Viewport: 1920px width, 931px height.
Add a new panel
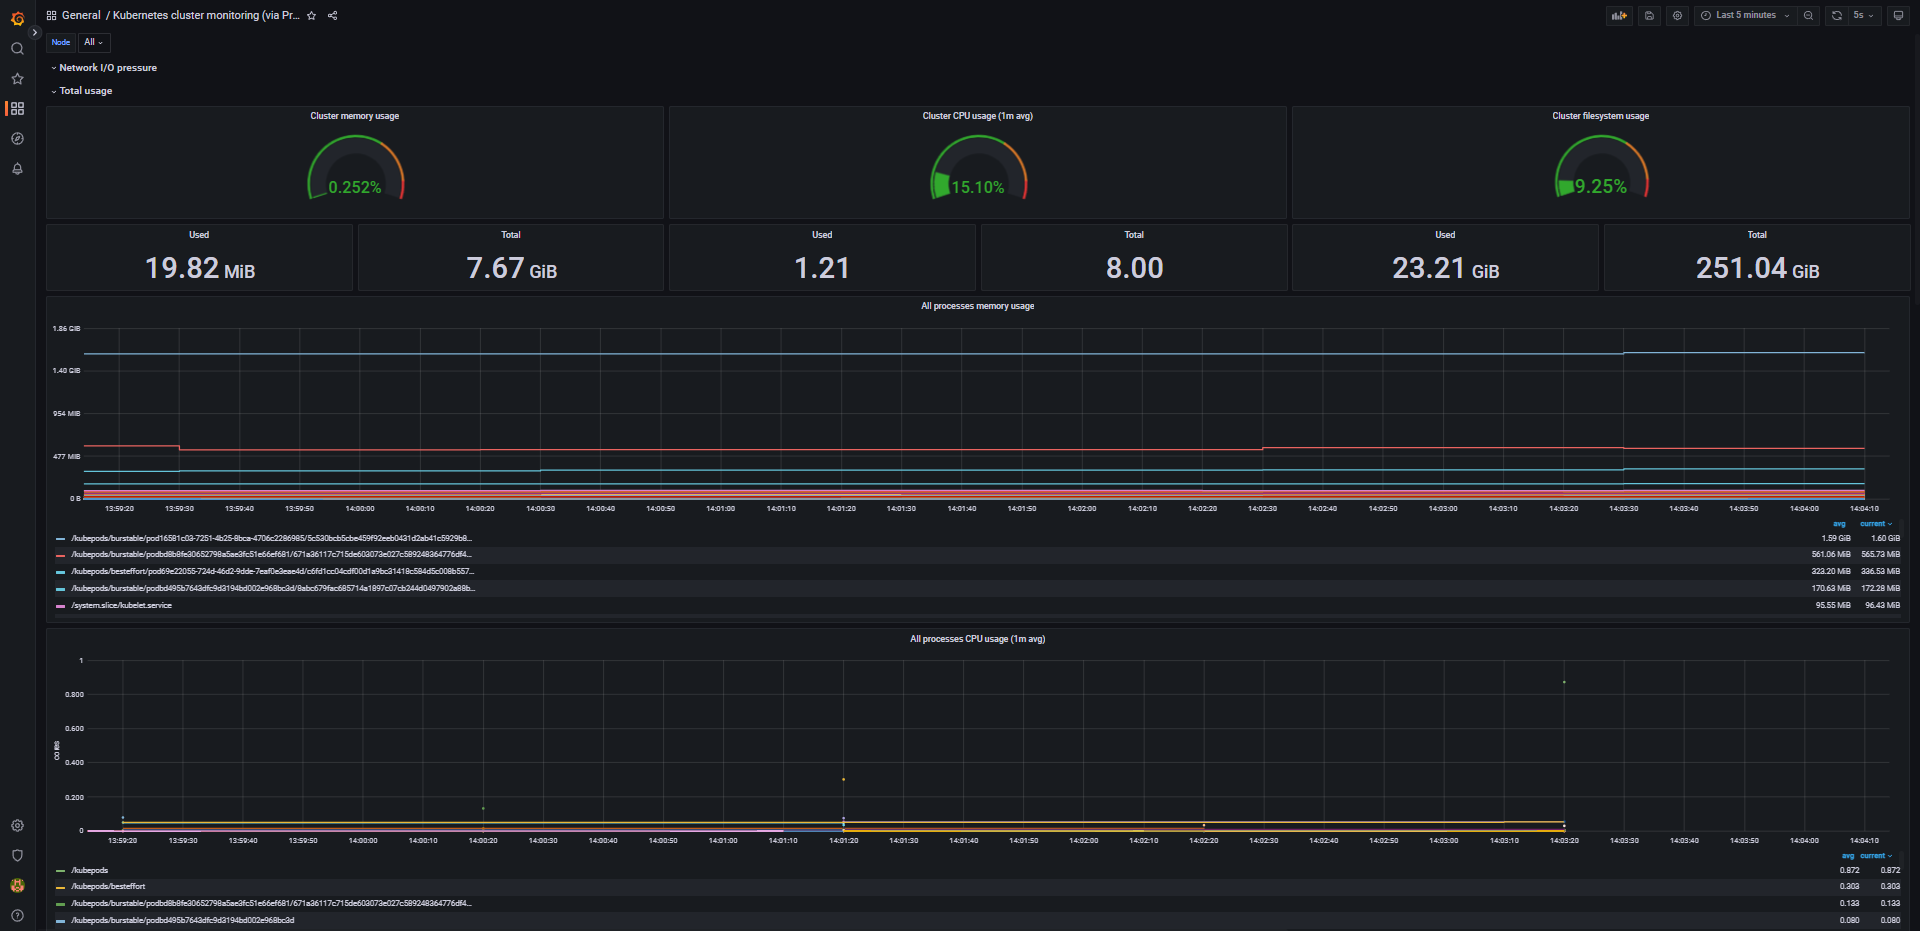pos(1619,15)
